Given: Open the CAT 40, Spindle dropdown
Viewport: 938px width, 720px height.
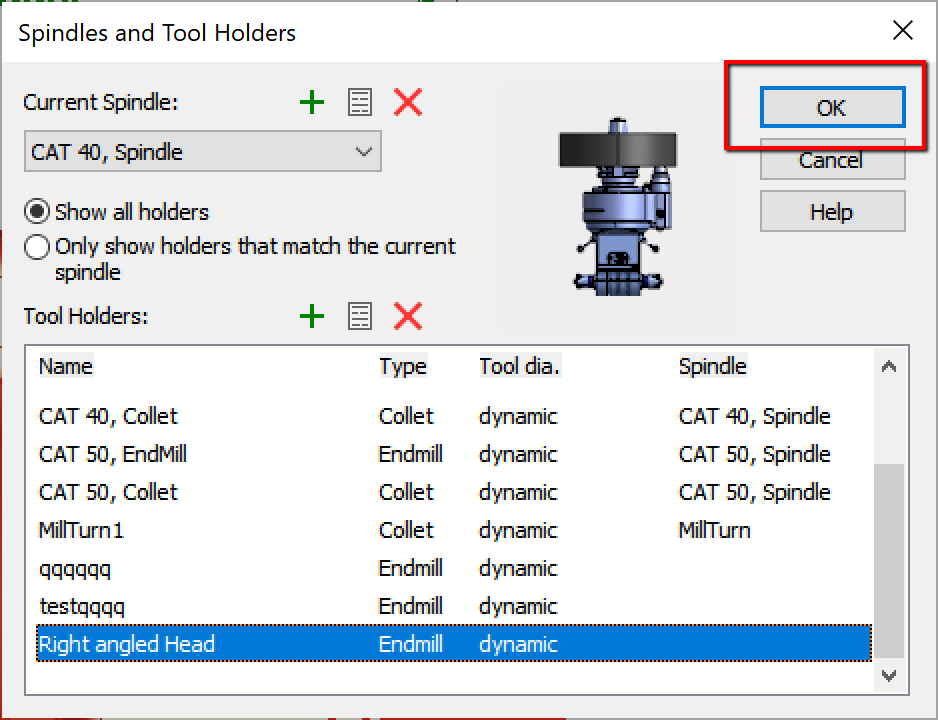Looking at the screenshot, I should click(203, 152).
